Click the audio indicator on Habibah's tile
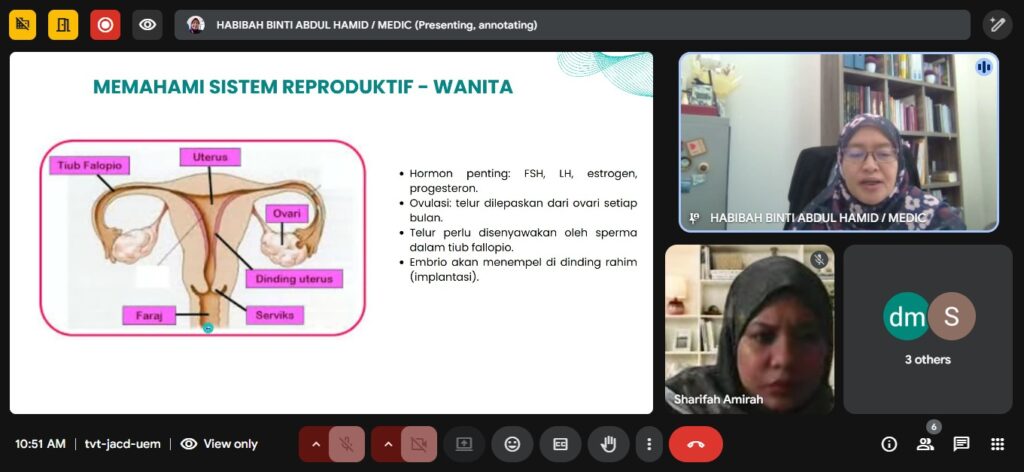The height and width of the screenshot is (472, 1024). [984, 67]
